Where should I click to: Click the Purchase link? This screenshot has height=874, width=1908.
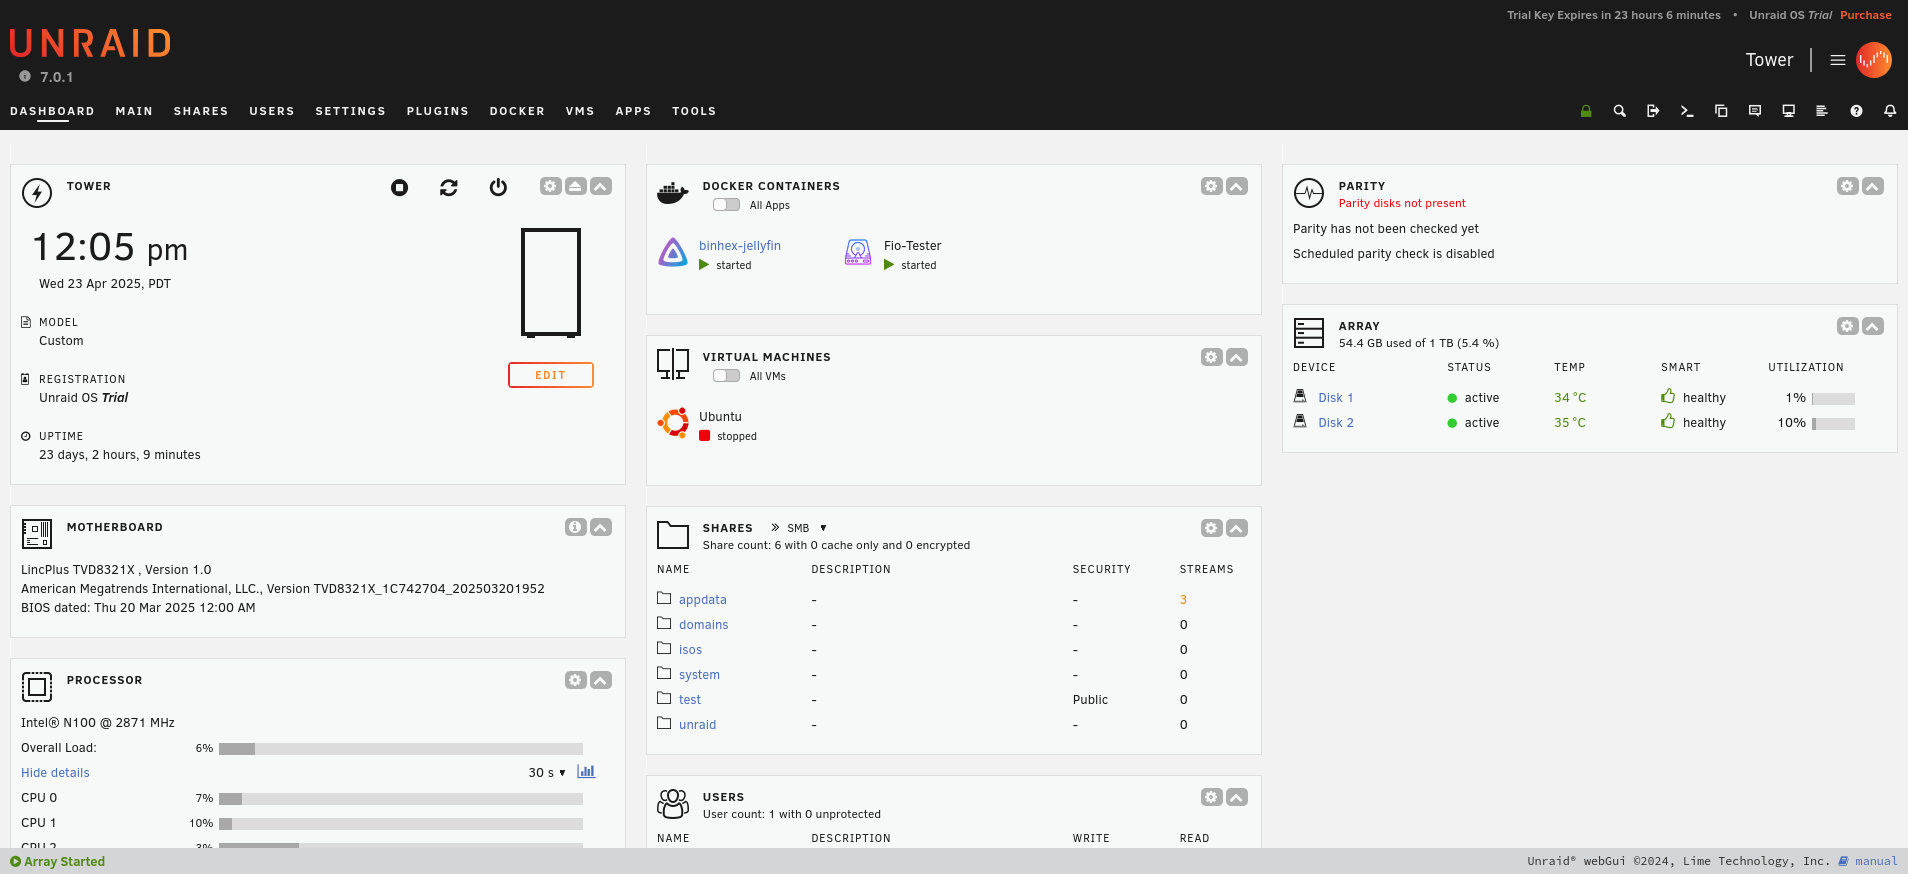(x=1866, y=15)
